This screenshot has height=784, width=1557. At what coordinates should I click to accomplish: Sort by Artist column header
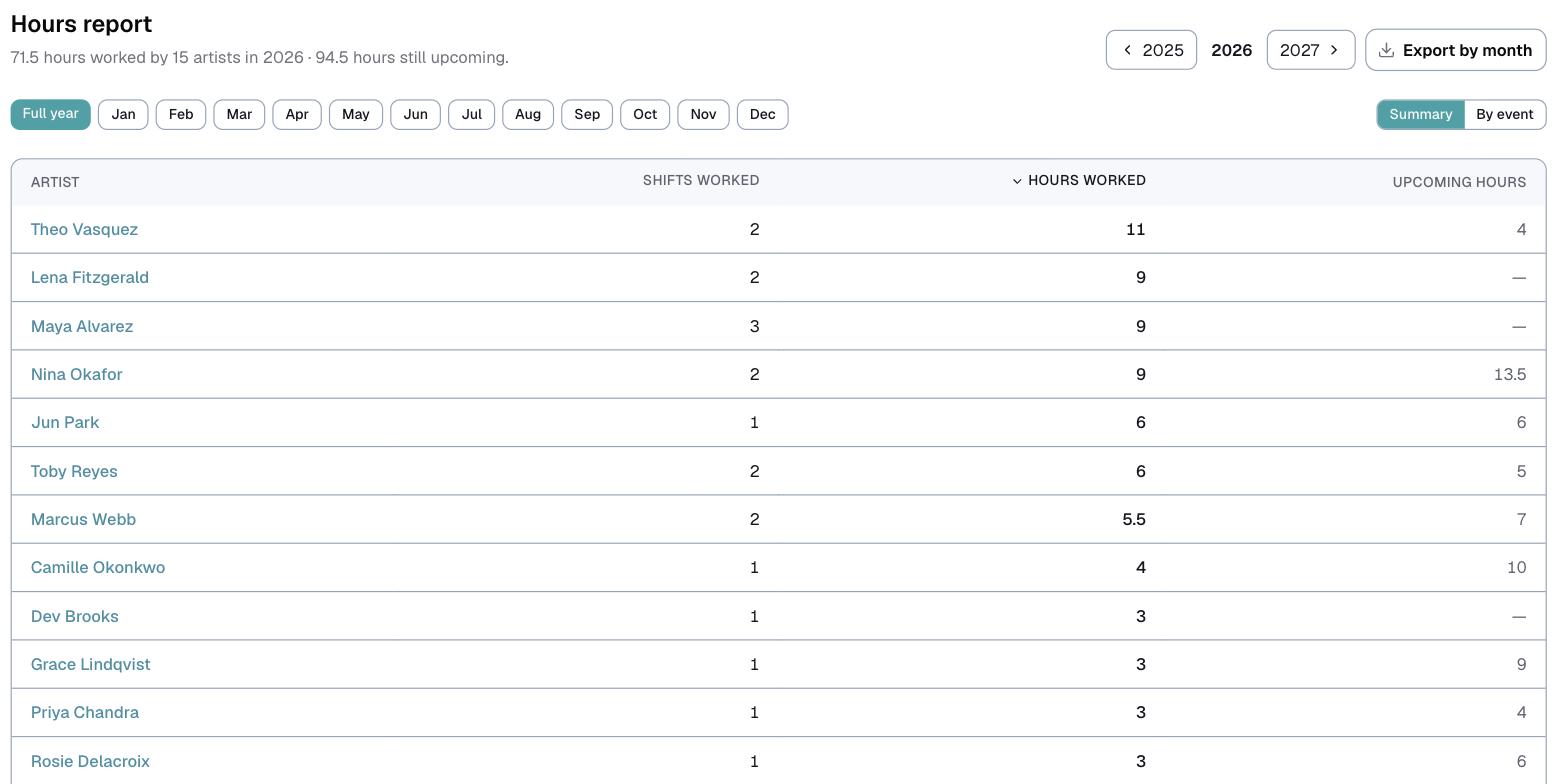(x=55, y=182)
